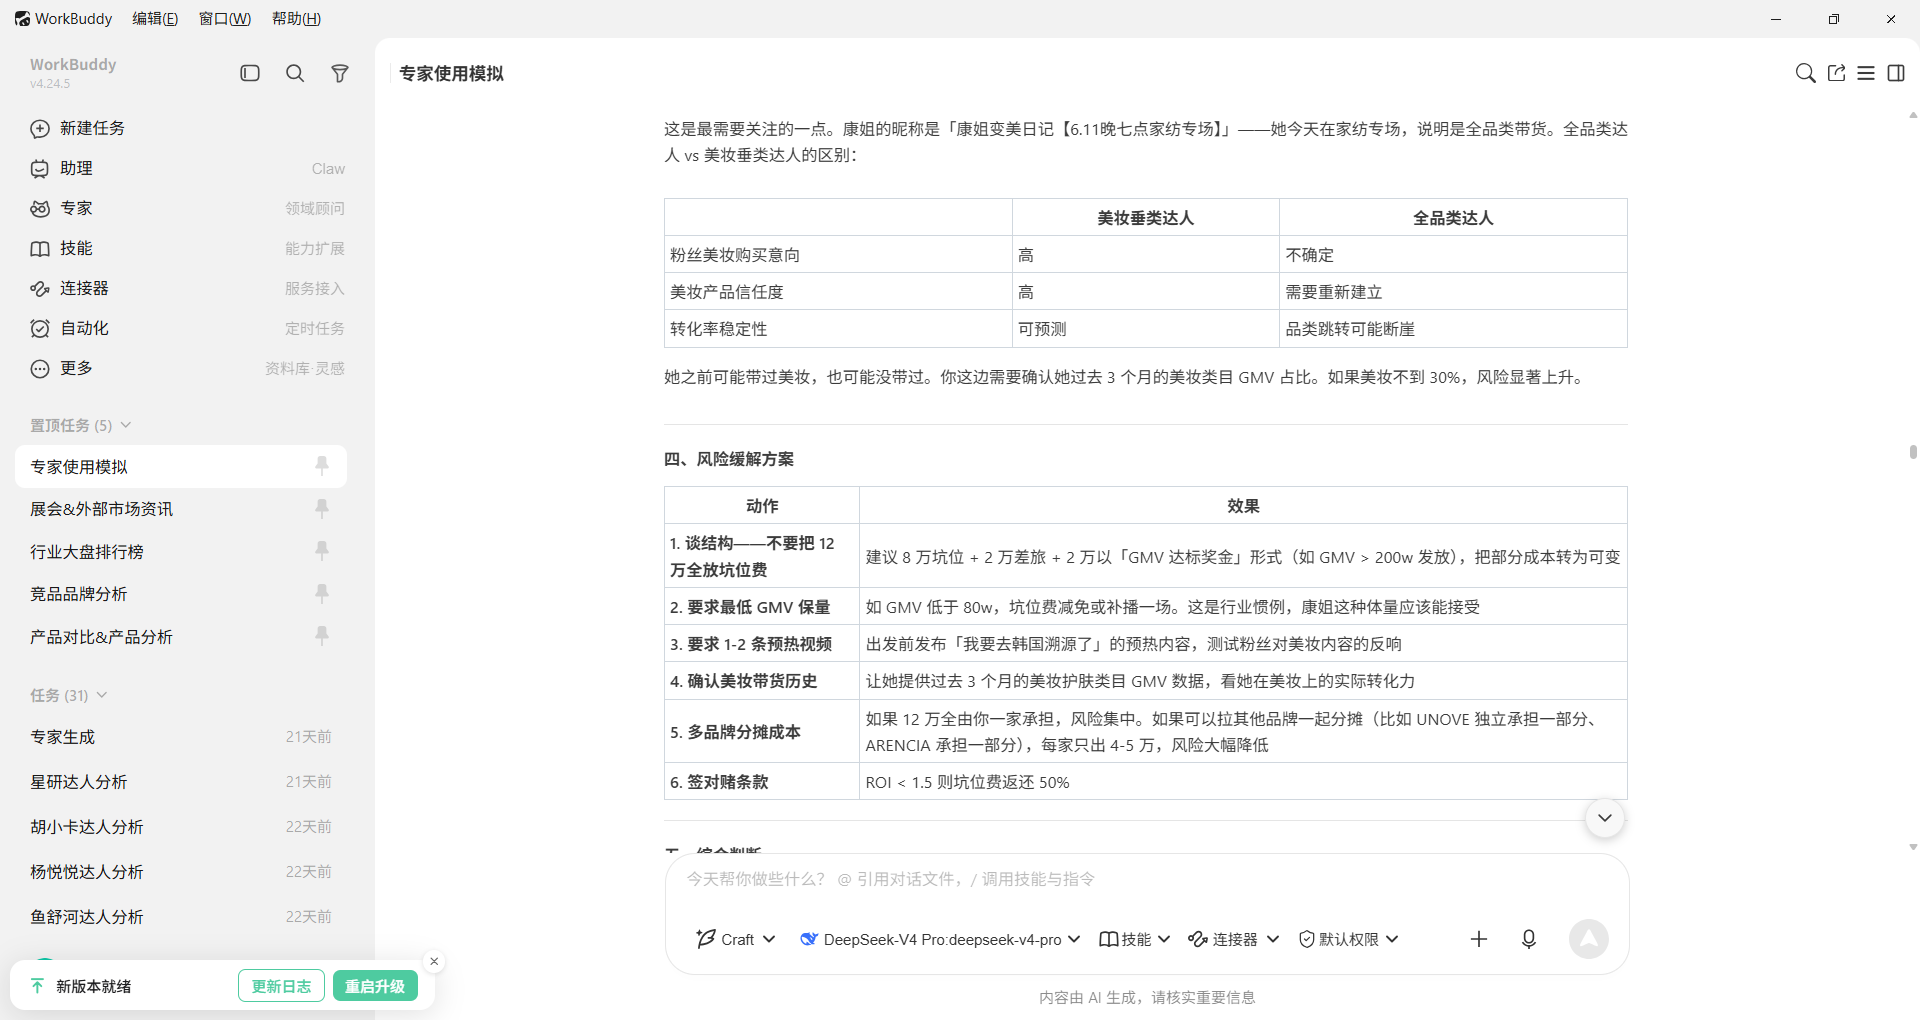
Task: Click the send message arrow button
Action: point(1589,939)
